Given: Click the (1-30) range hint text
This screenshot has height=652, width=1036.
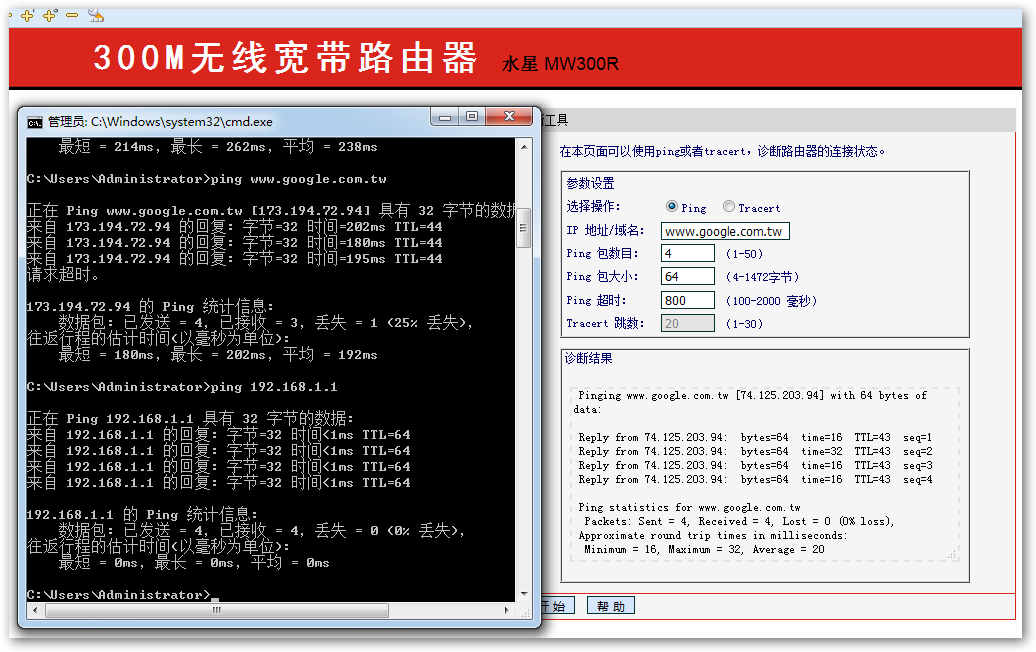Looking at the screenshot, I should [x=744, y=324].
